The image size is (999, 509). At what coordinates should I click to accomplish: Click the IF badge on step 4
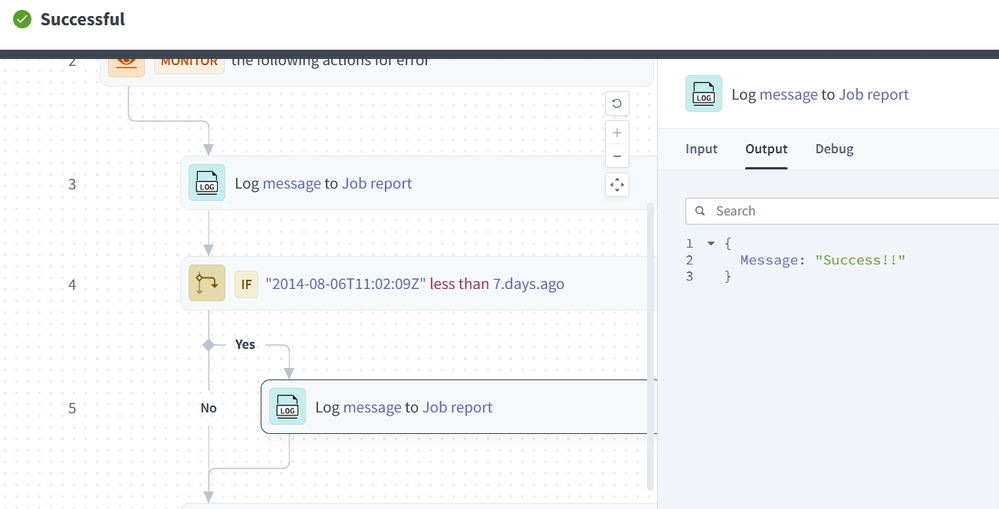coord(247,284)
